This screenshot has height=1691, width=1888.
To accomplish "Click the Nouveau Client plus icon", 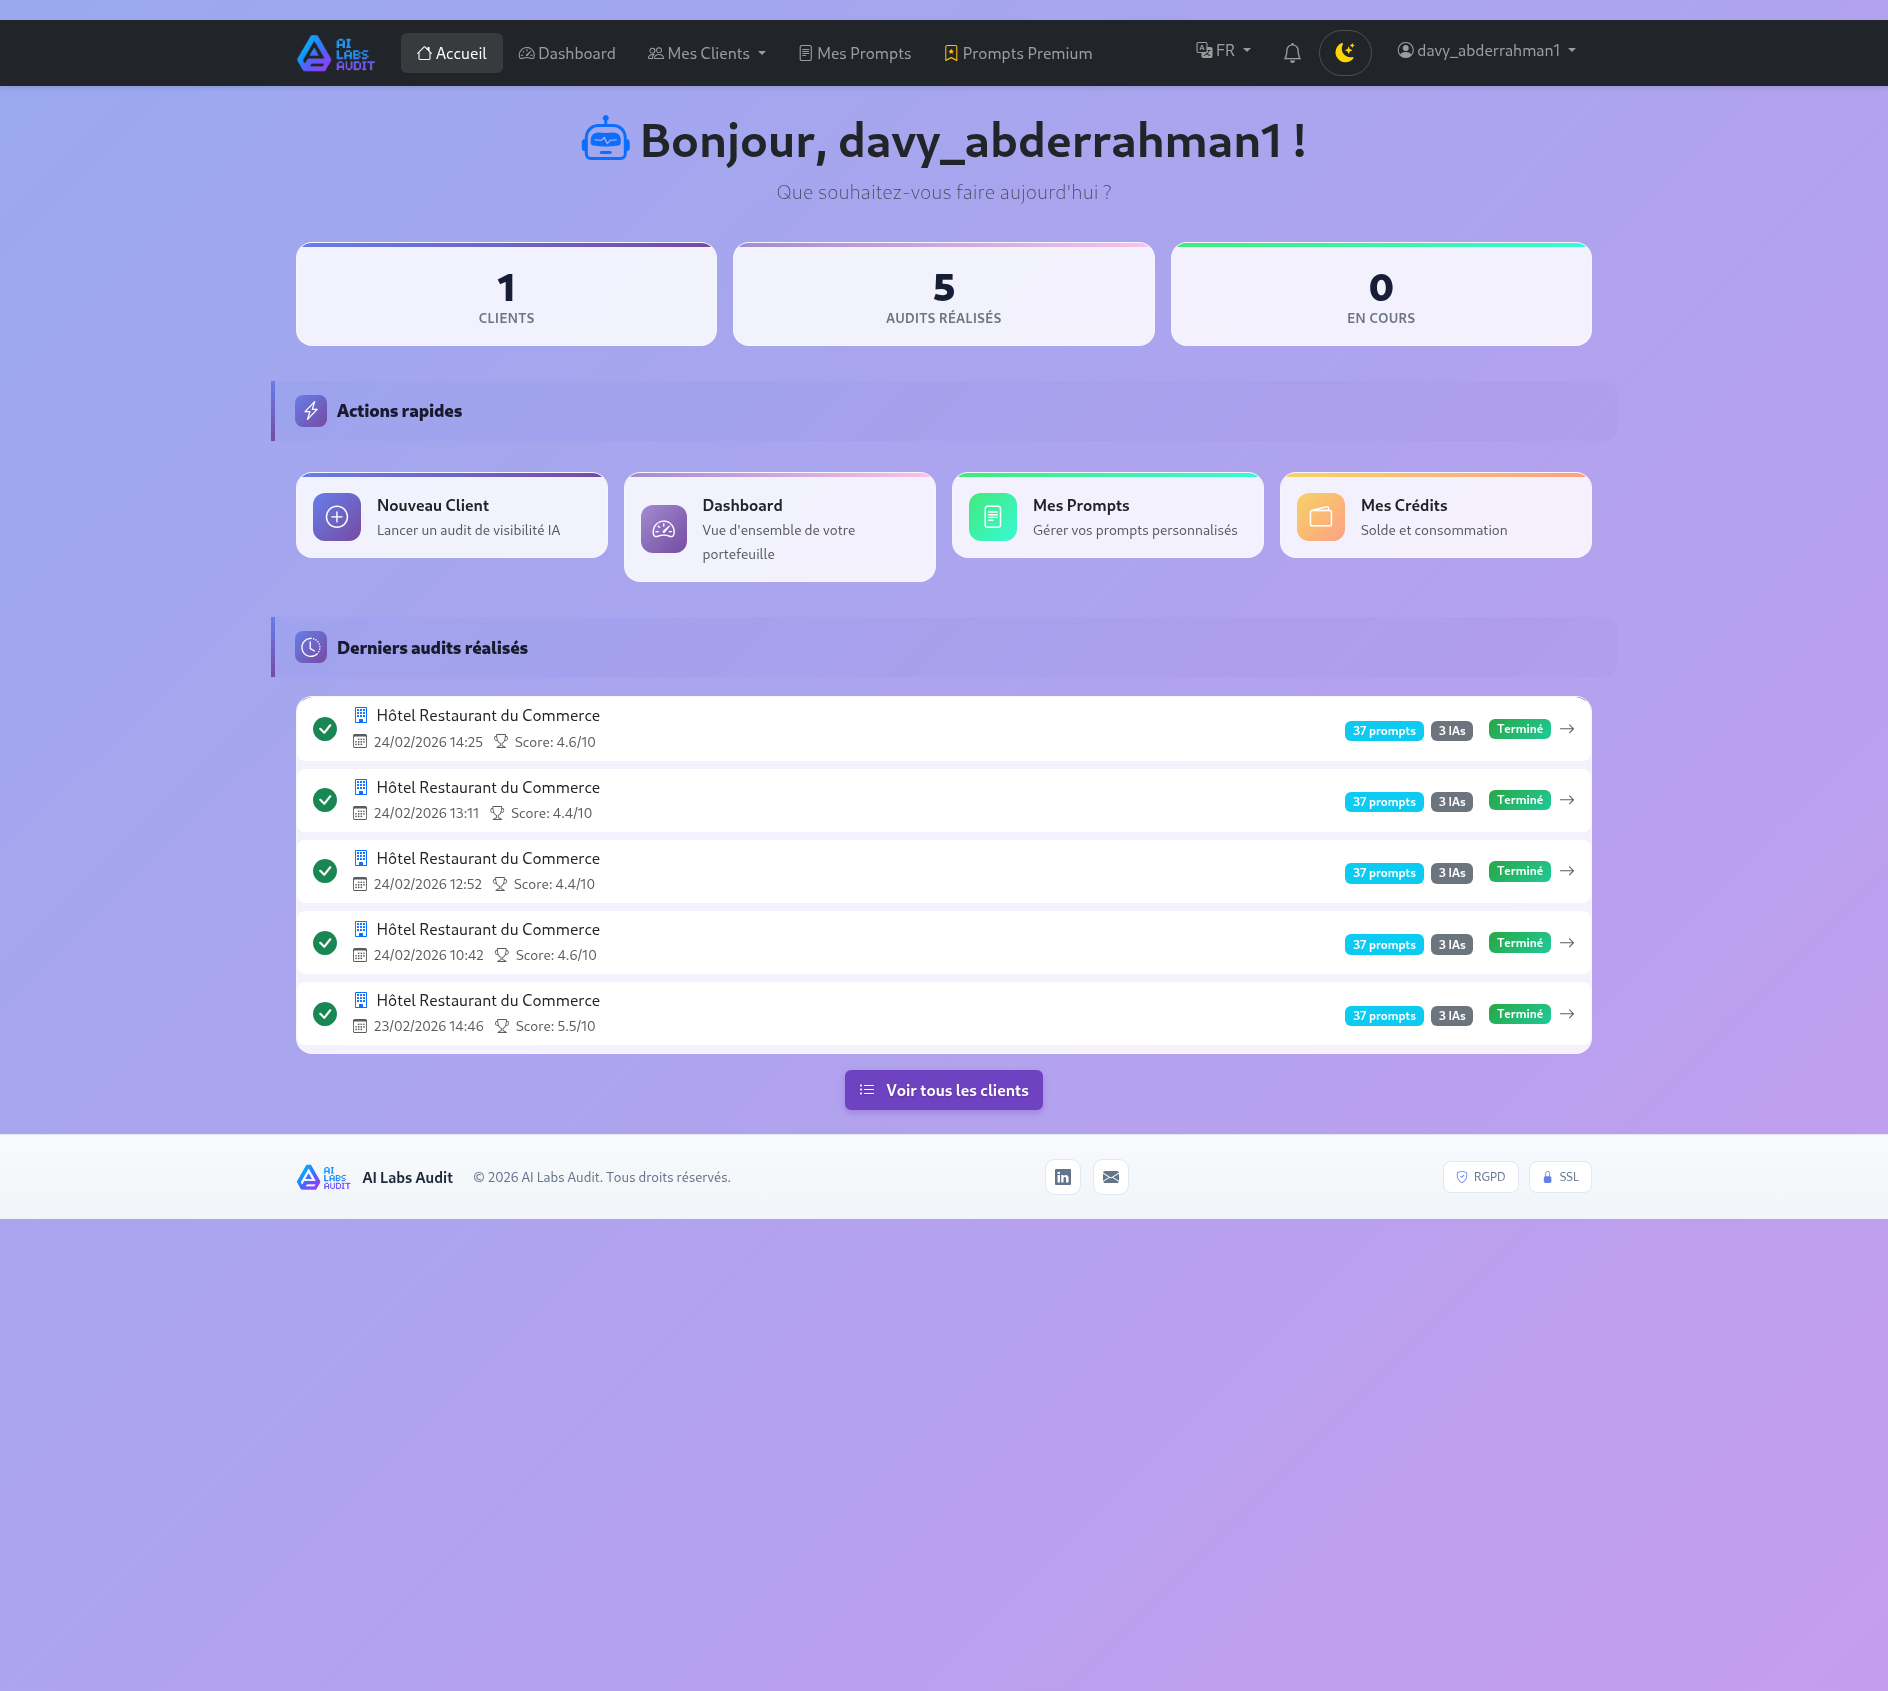I will (336, 516).
